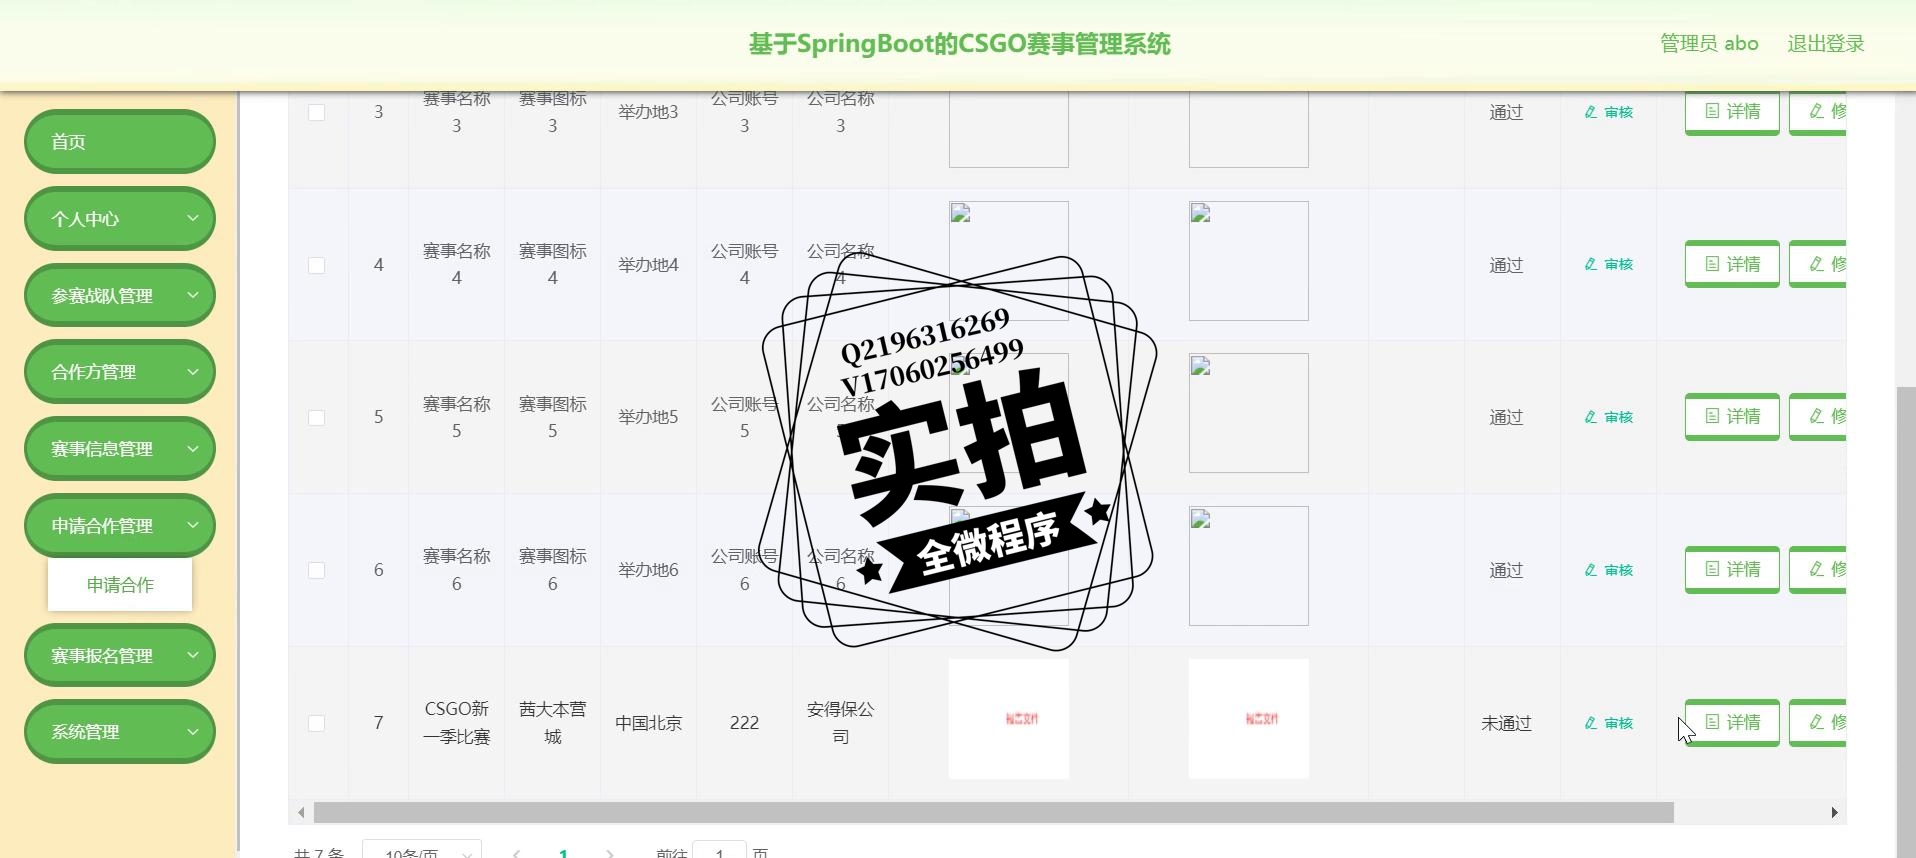Click 审核 in row 7 (未通过)
The image size is (1916, 858).
[1608, 723]
